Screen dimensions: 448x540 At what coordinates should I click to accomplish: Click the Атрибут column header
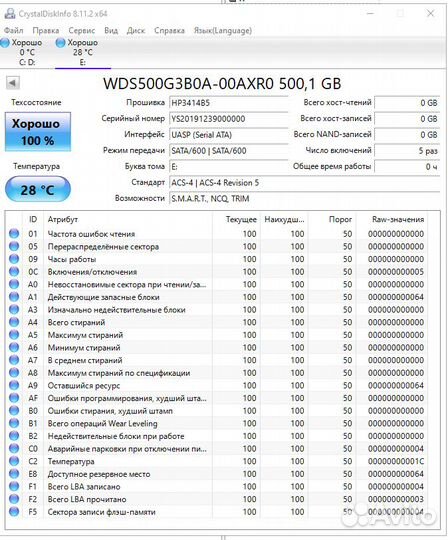[127, 219]
